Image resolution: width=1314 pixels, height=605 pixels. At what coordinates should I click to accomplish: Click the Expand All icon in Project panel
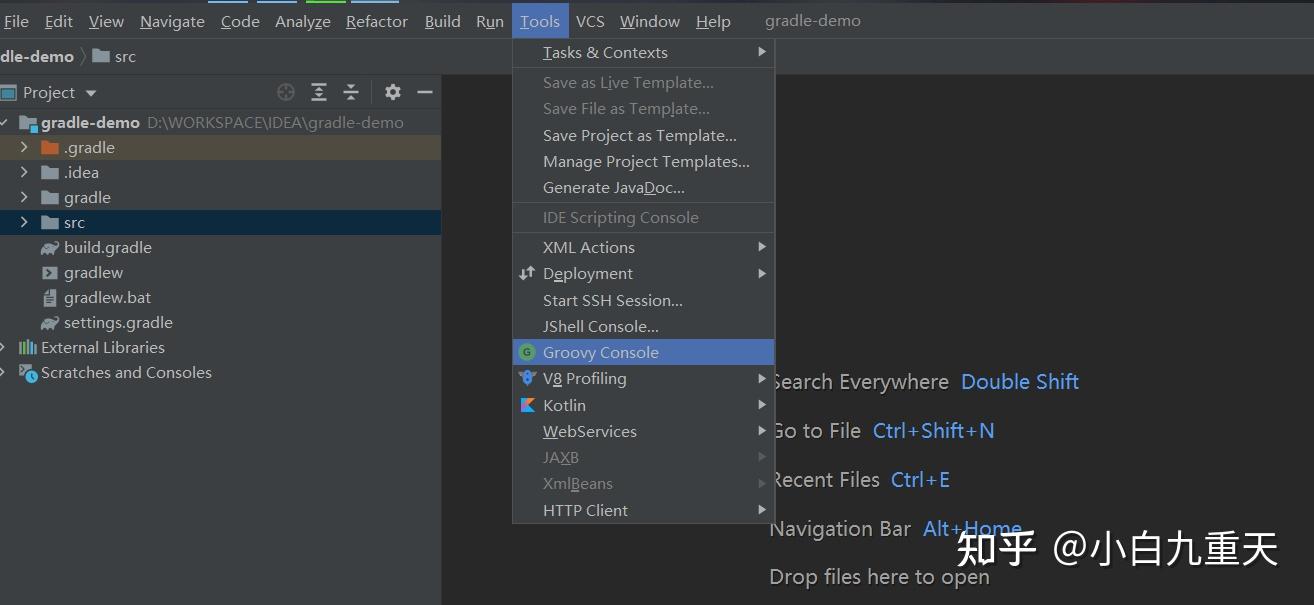pyautogui.click(x=319, y=92)
